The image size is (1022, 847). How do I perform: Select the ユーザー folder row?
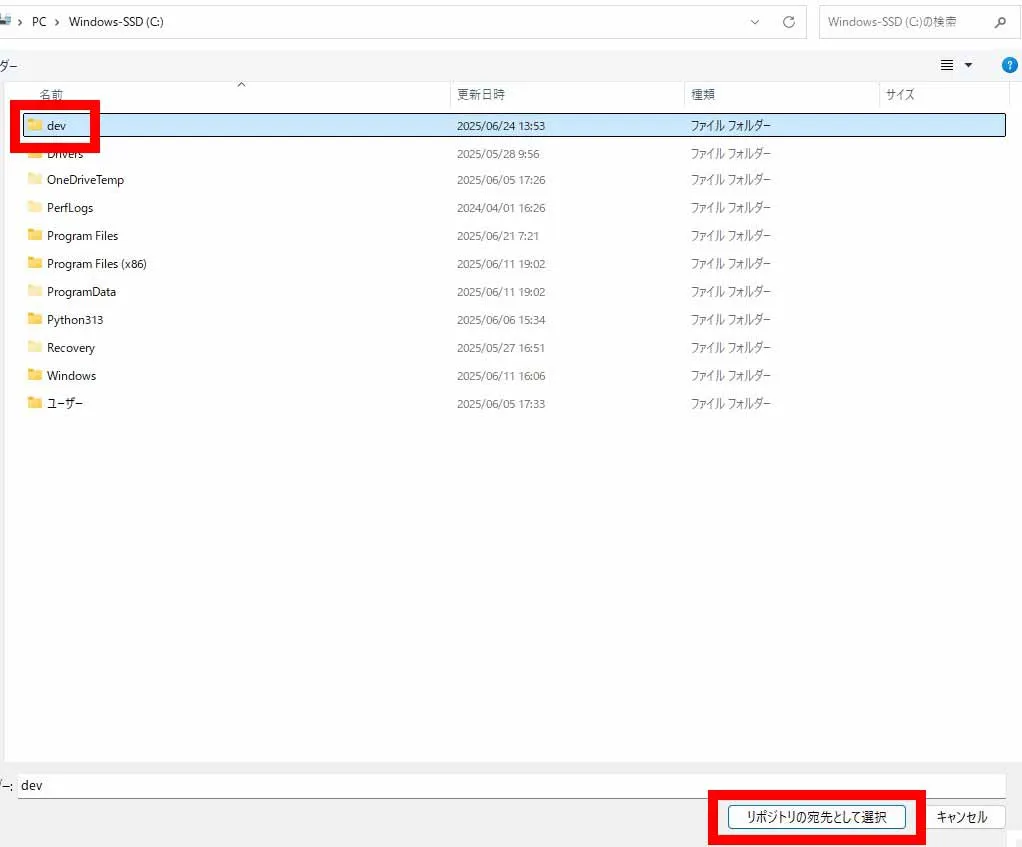point(65,404)
